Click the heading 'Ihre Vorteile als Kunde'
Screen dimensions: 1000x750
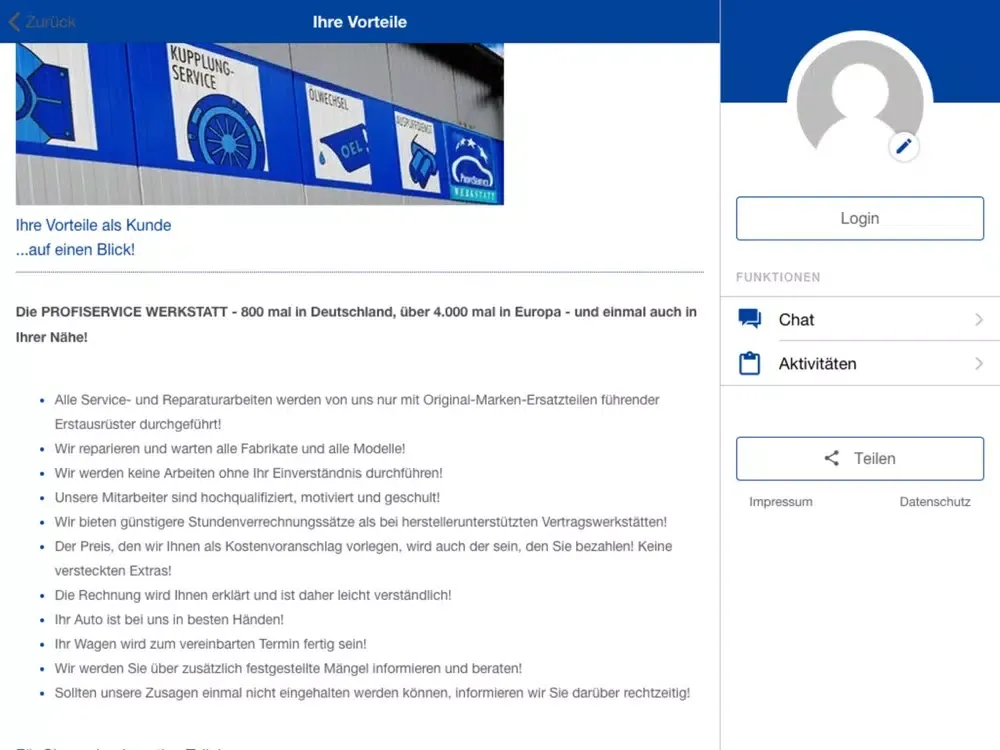(94, 225)
